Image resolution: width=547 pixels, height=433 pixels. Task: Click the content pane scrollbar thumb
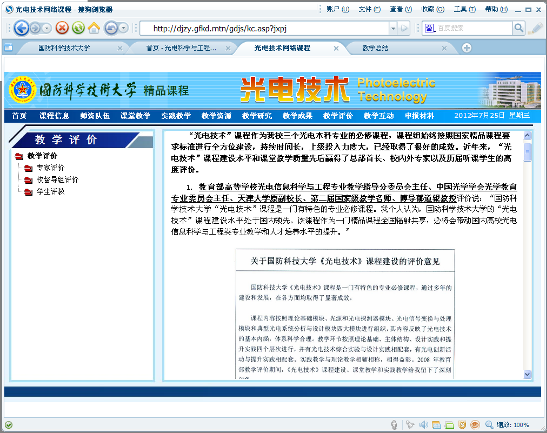click(x=527, y=152)
